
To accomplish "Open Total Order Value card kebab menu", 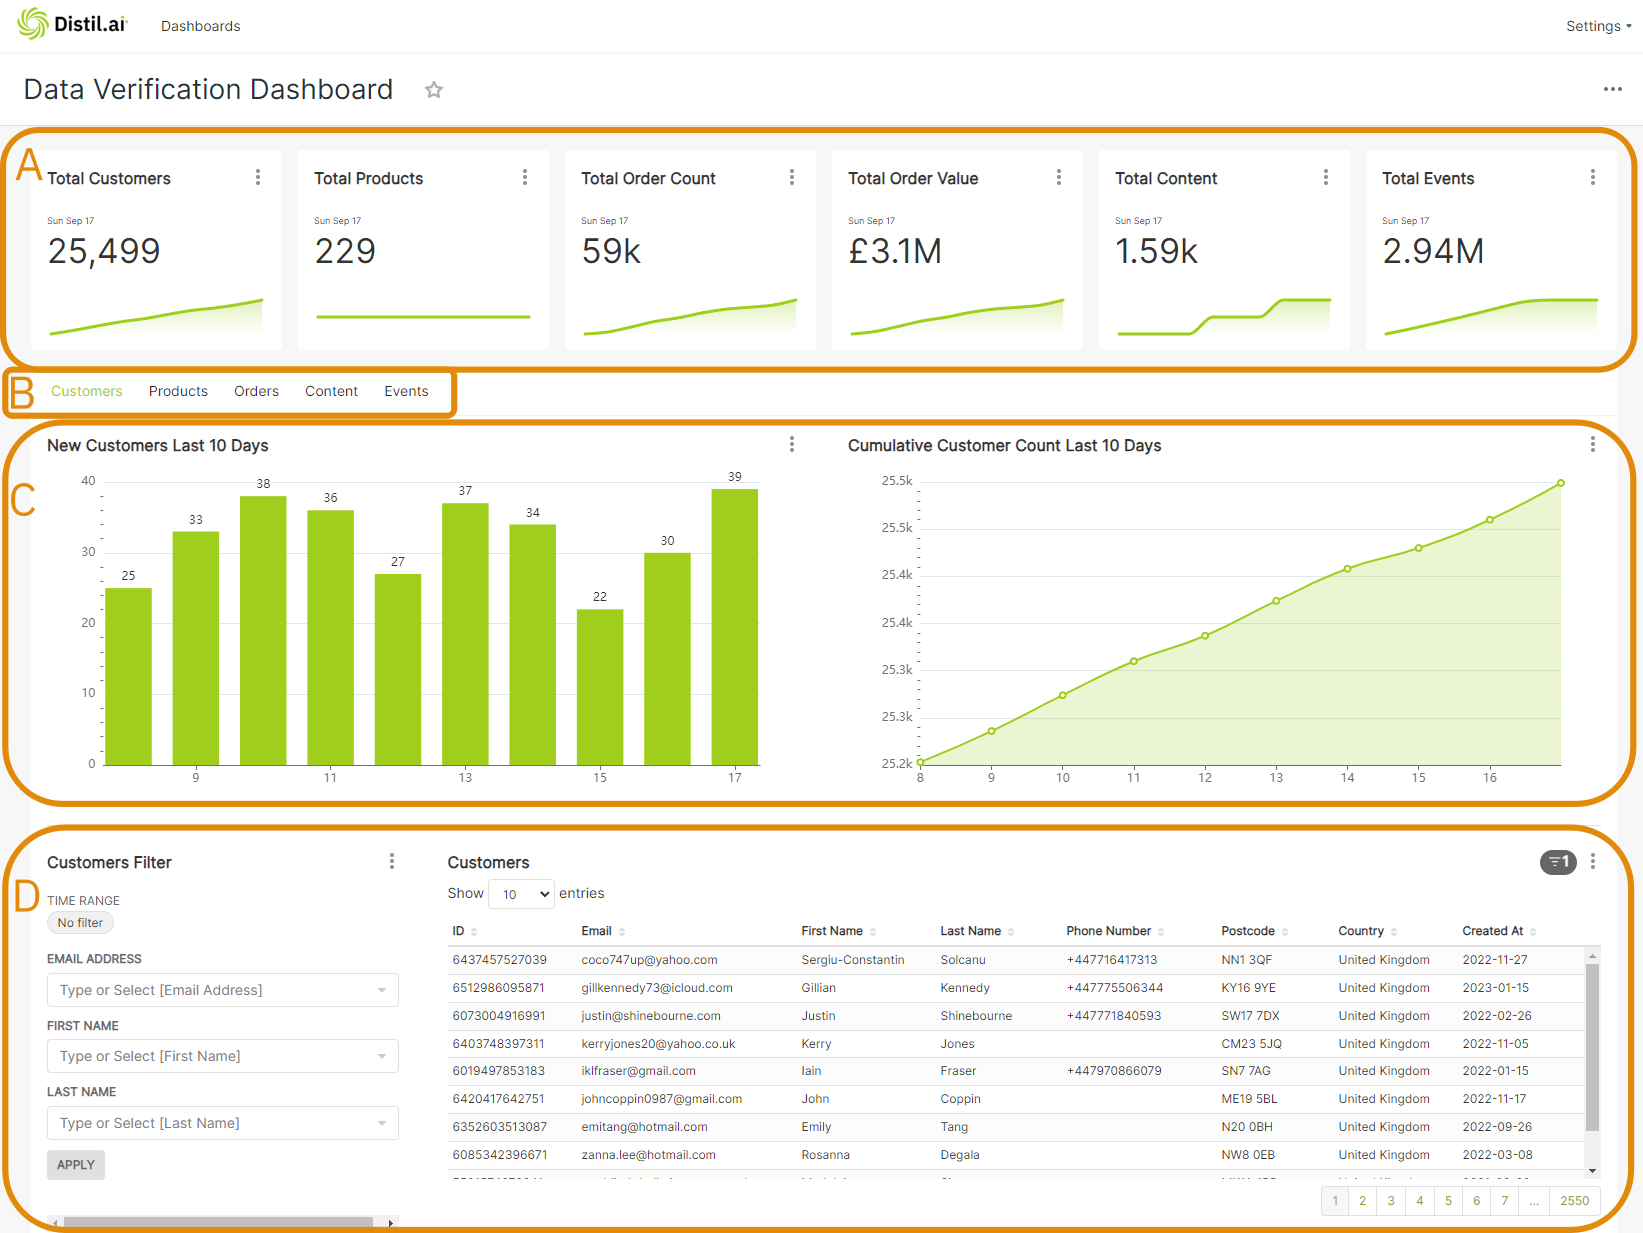I will tap(1059, 177).
